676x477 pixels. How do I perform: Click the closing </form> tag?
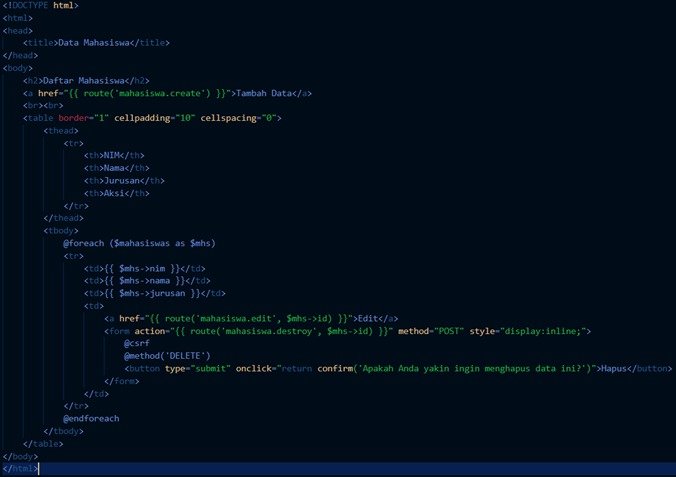tap(122, 381)
